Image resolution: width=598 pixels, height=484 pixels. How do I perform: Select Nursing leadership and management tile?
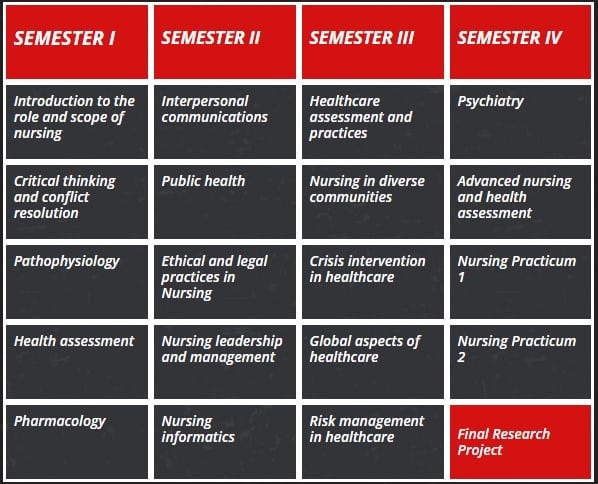(225, 362)
